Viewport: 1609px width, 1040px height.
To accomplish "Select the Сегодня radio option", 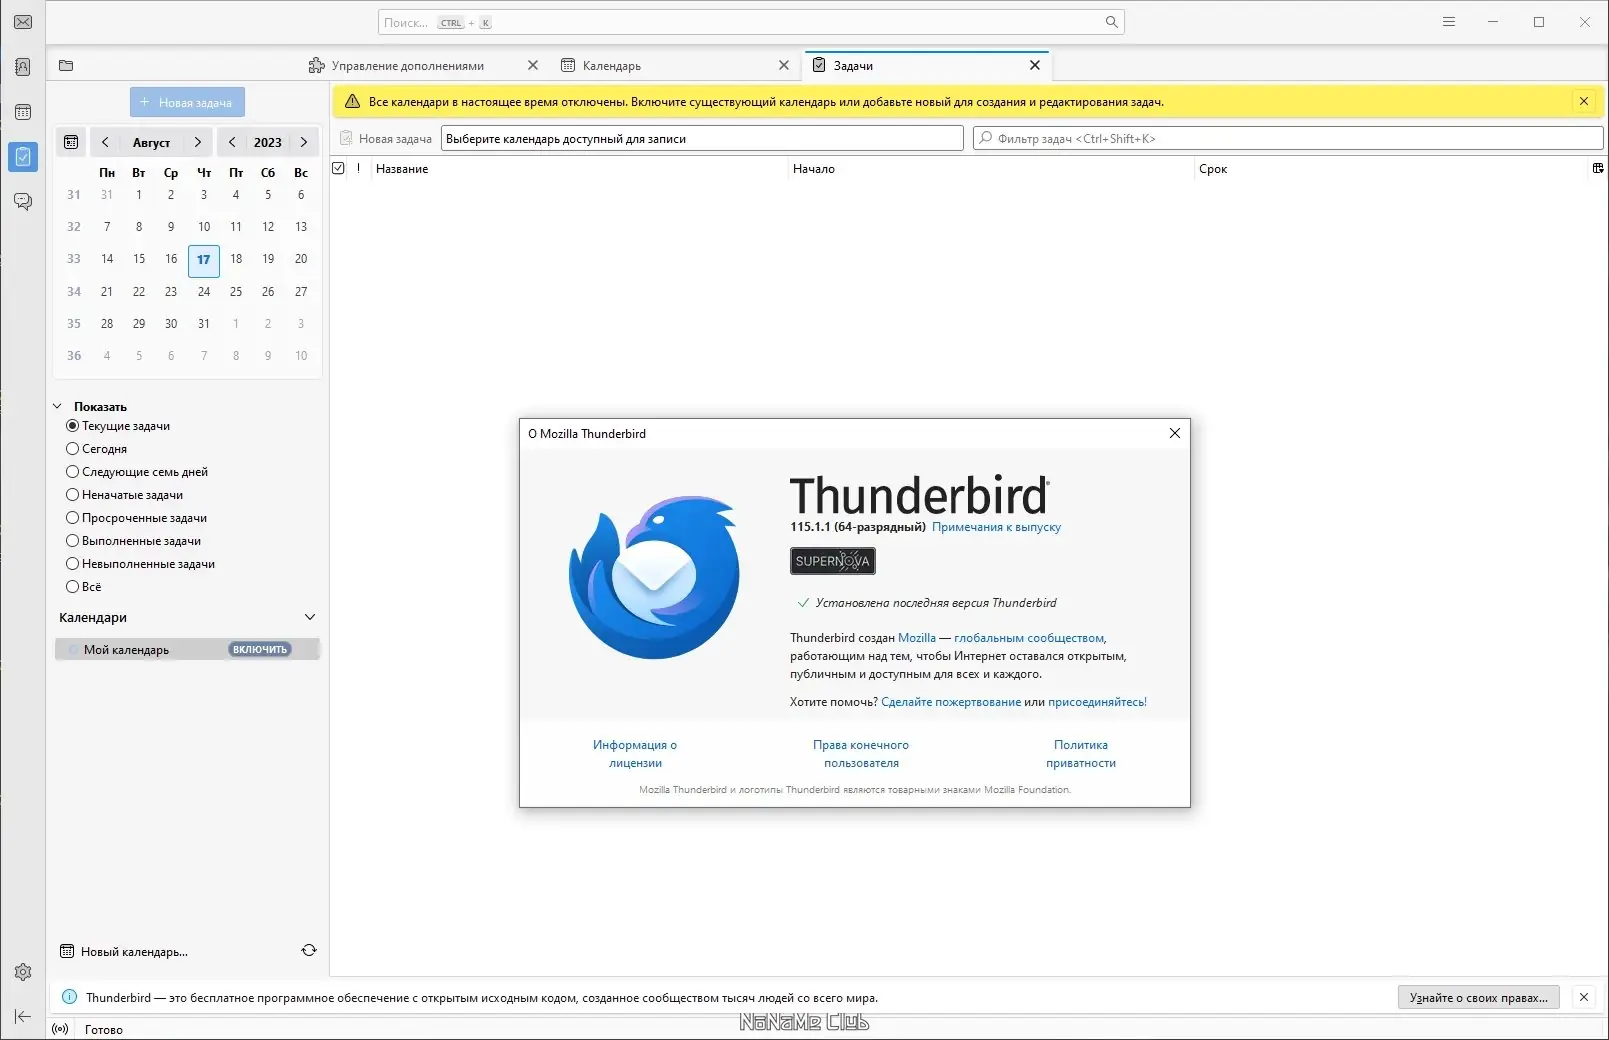I will 97,449.
